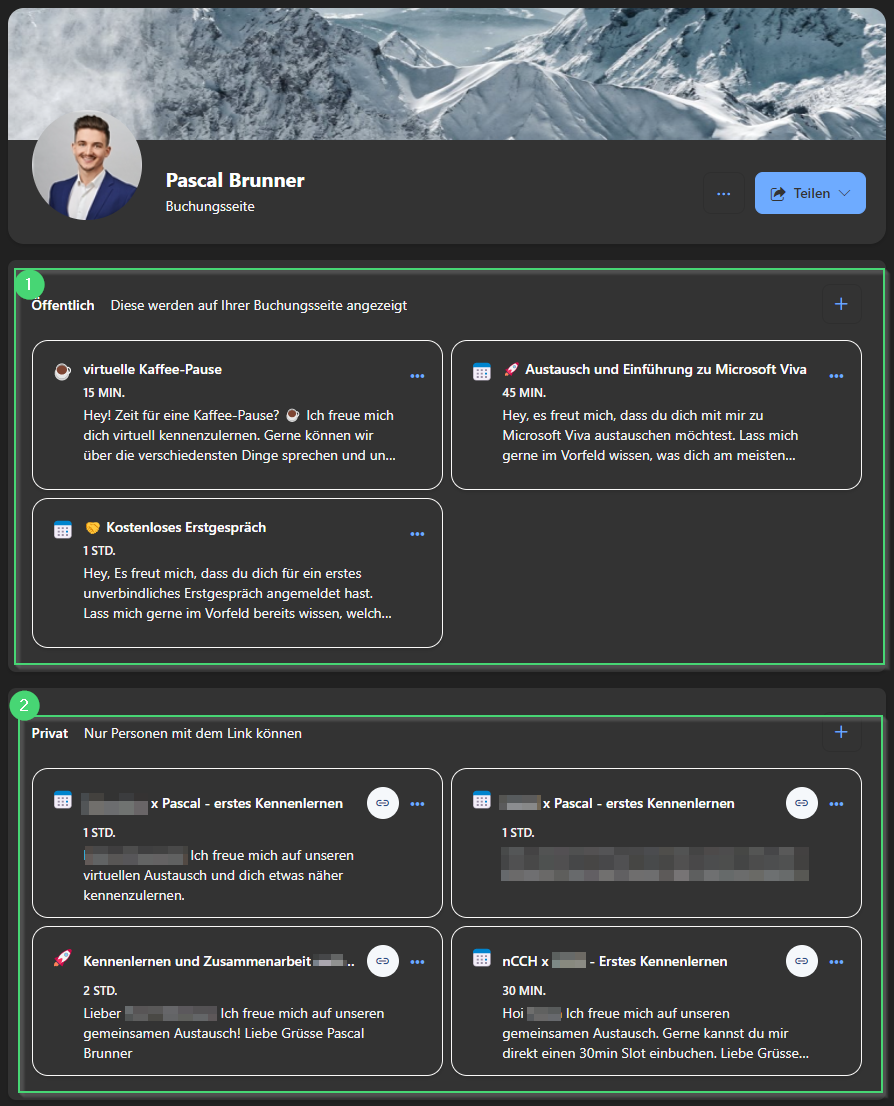Click calendar icon on Kostenloses Erstgespräch card
The width and height of the screenshot is (894, 1106).
click(62, 529)
